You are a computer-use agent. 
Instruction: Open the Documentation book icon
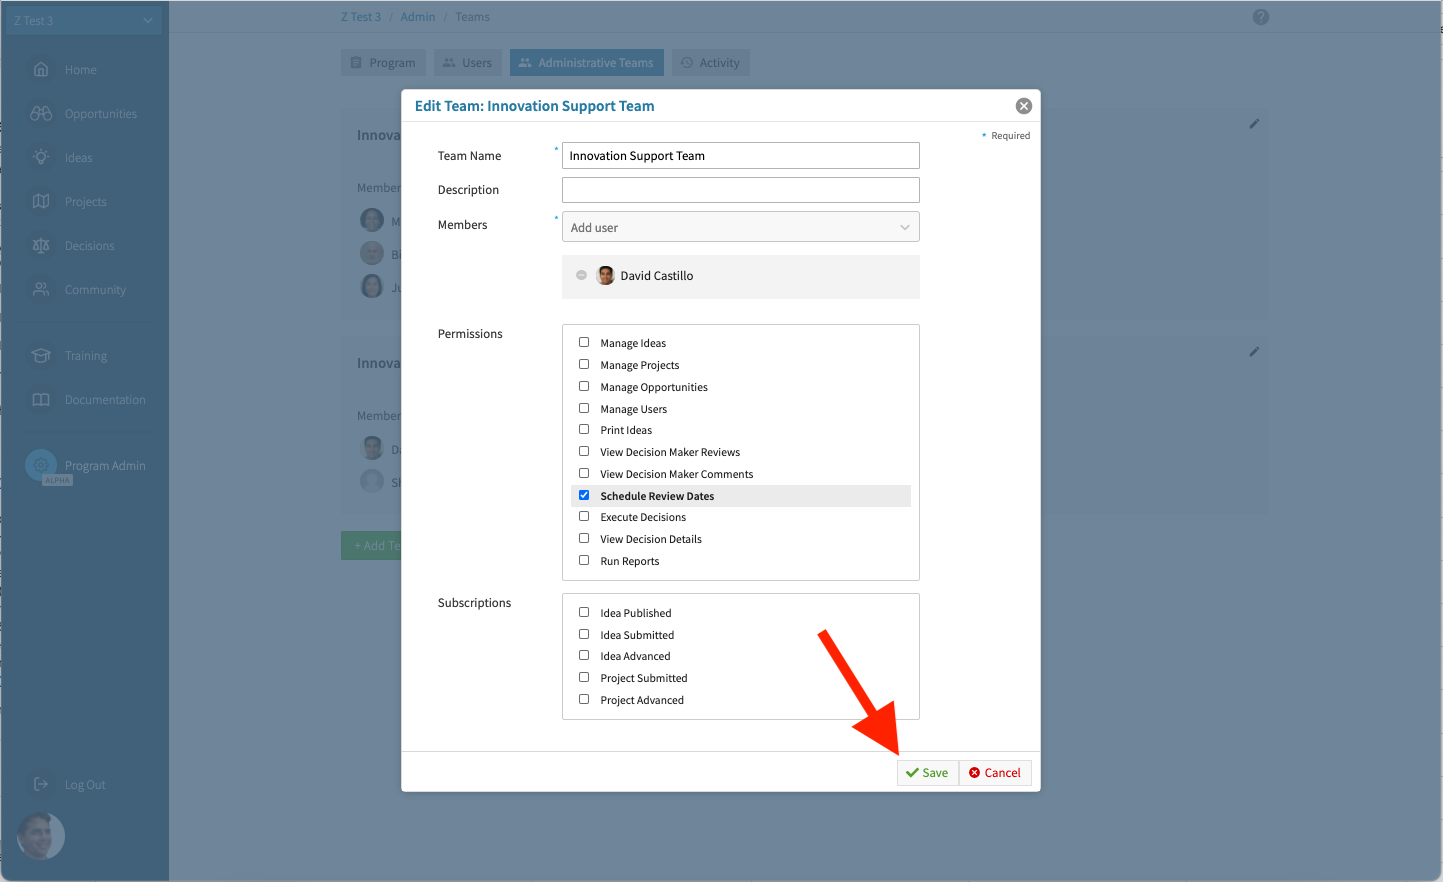pos(41,399)
